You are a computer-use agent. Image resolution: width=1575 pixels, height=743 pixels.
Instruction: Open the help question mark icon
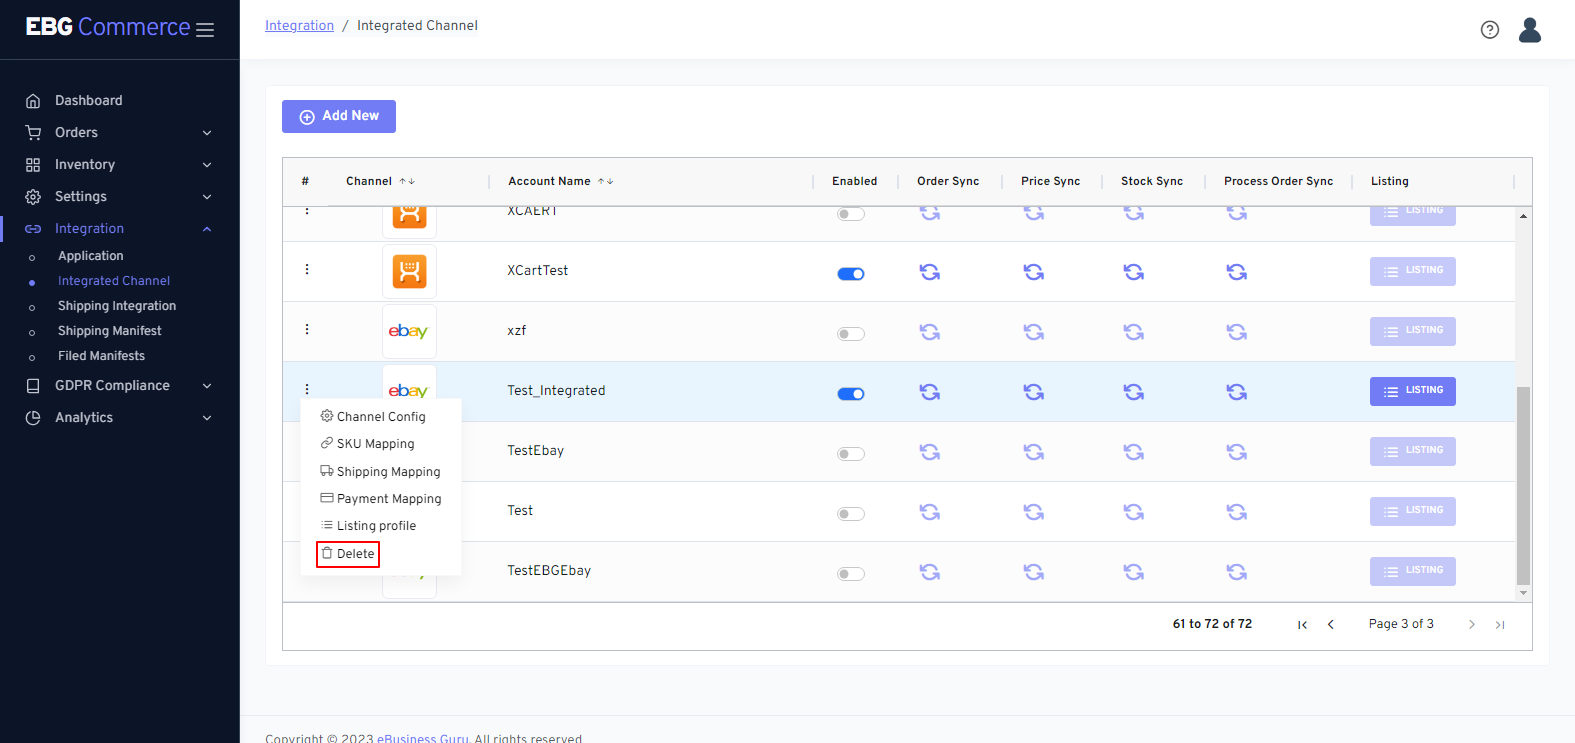(x=1489, y=30)
